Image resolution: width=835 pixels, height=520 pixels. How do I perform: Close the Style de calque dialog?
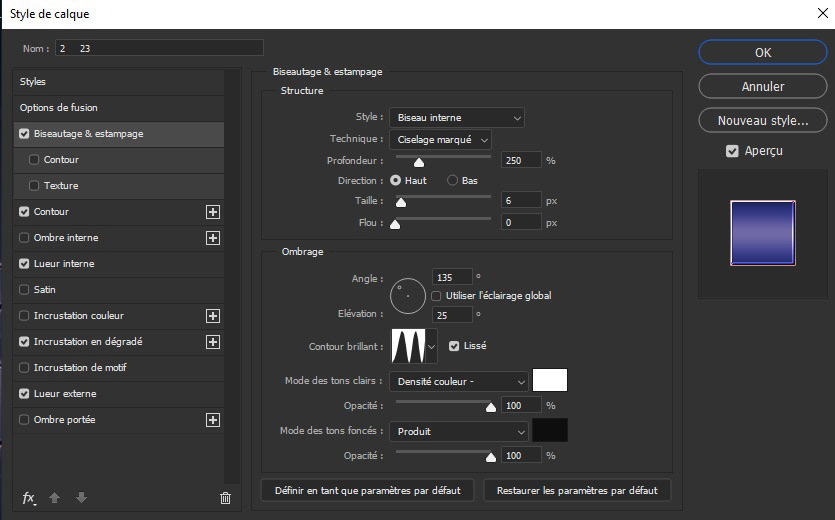coord(823,13)
